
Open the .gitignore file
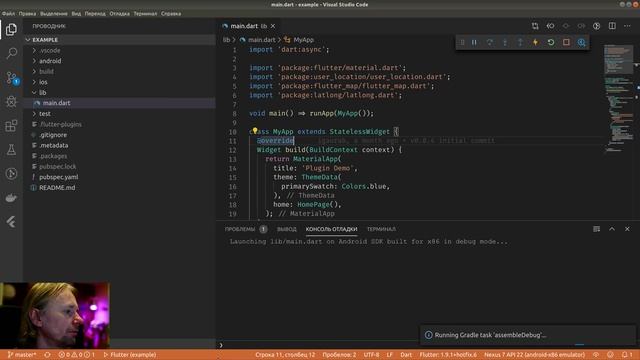pyautogui.click(x=53, y=135)
